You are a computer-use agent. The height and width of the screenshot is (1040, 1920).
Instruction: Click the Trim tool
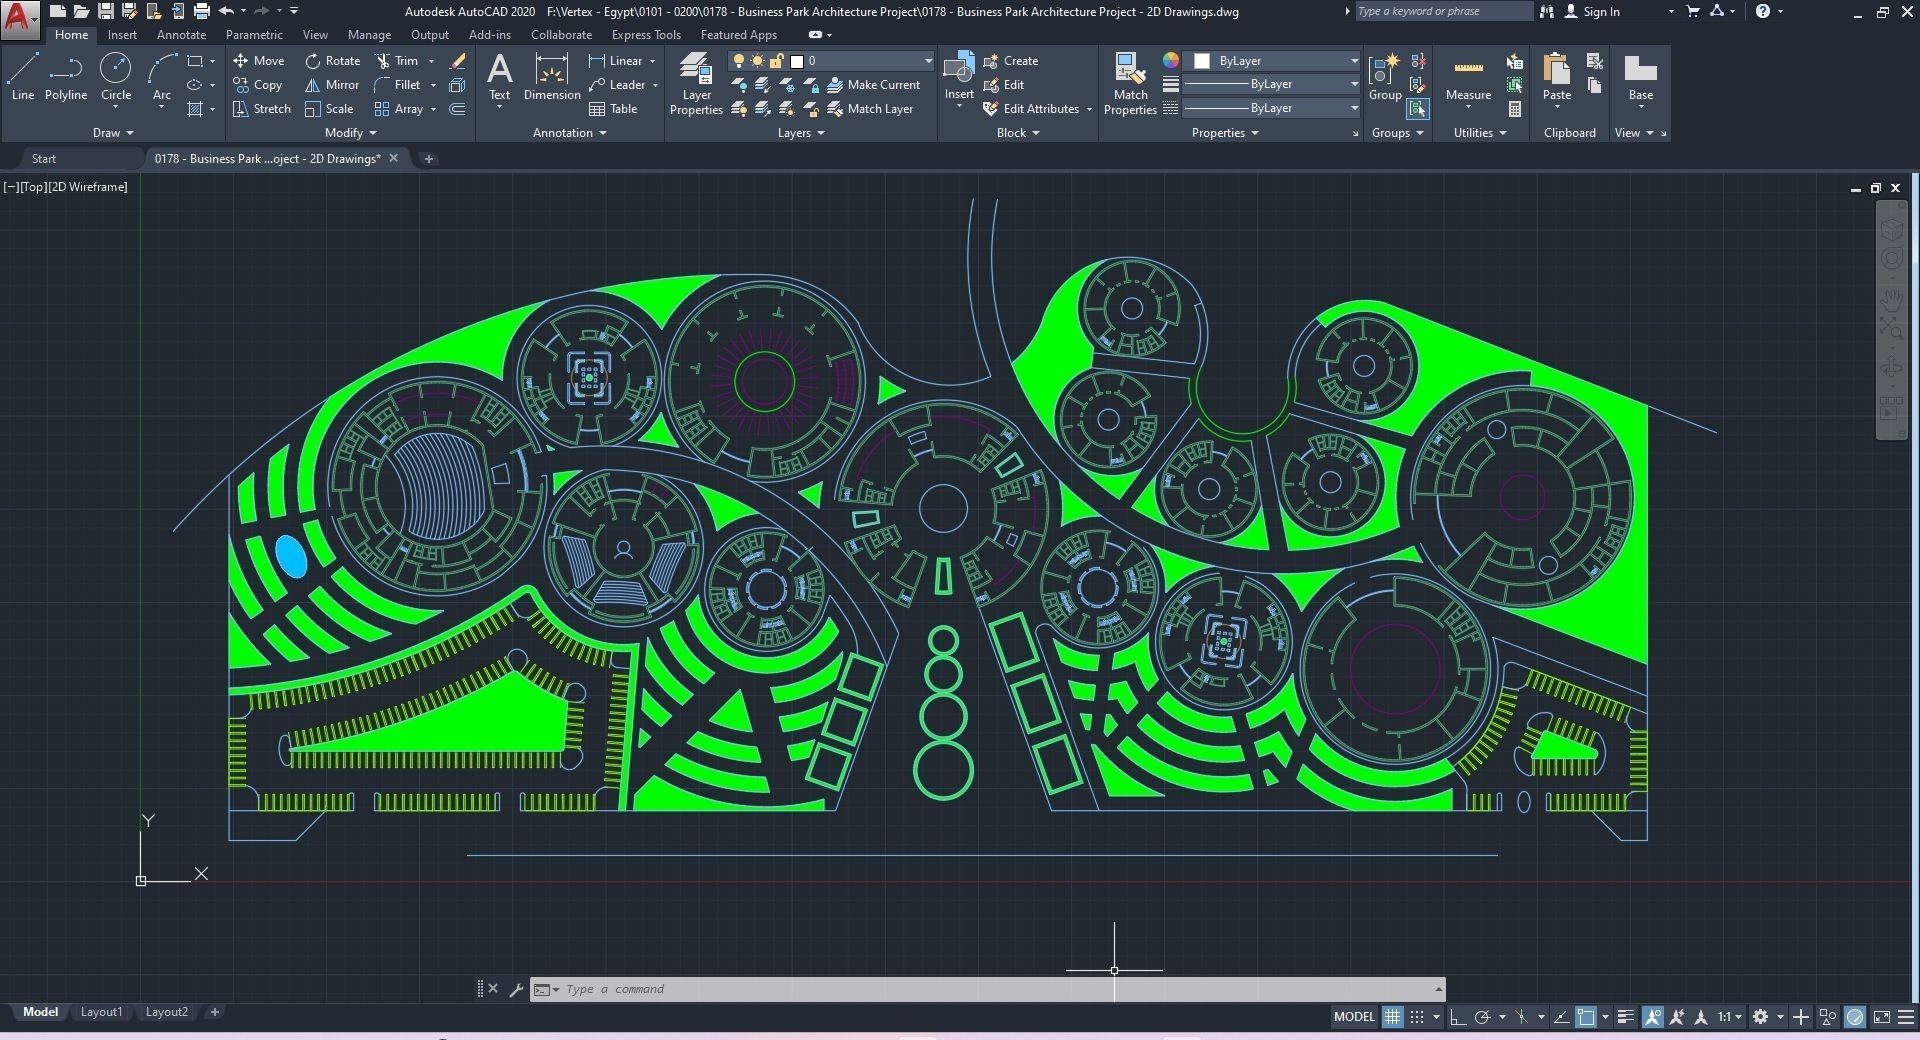(x=397, y=61)
